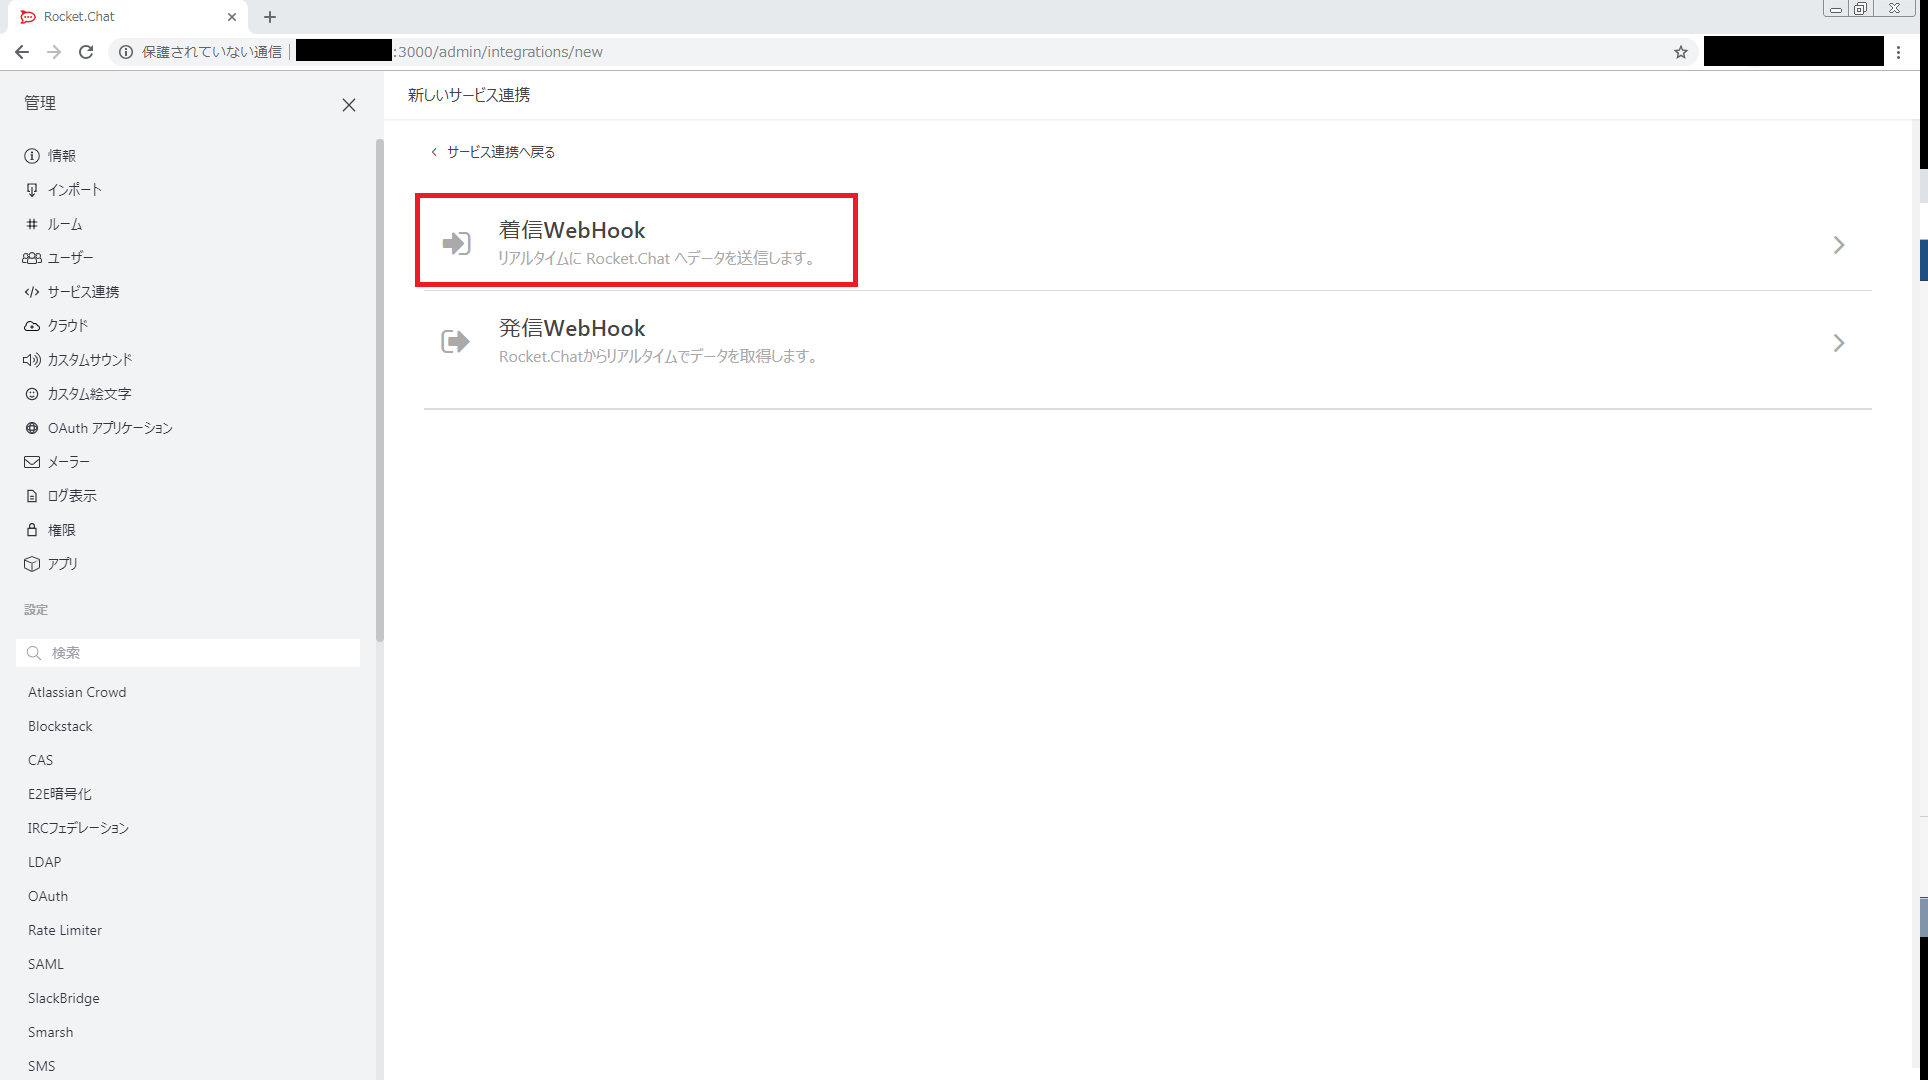
Task: Open LDAP settings entry
Action: coord(44,862)
